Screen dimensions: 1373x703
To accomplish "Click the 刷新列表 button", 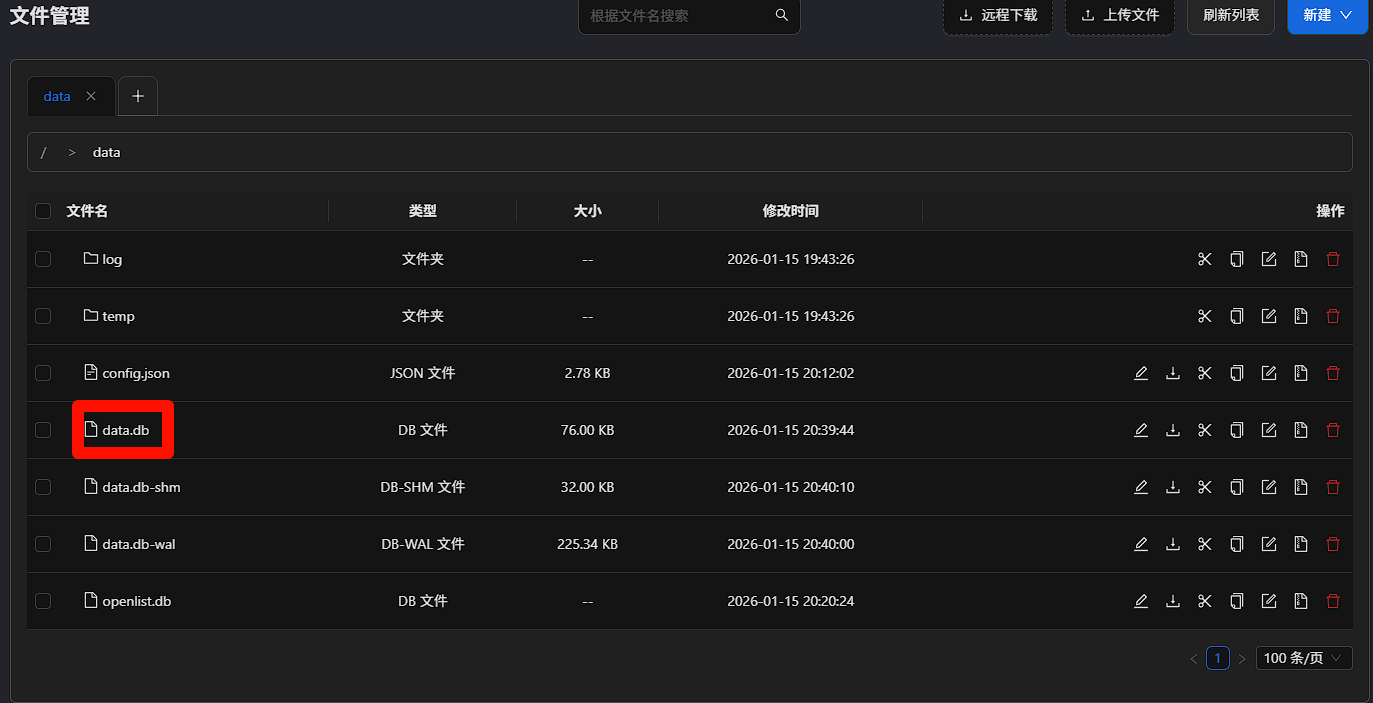I will 1231,16.
